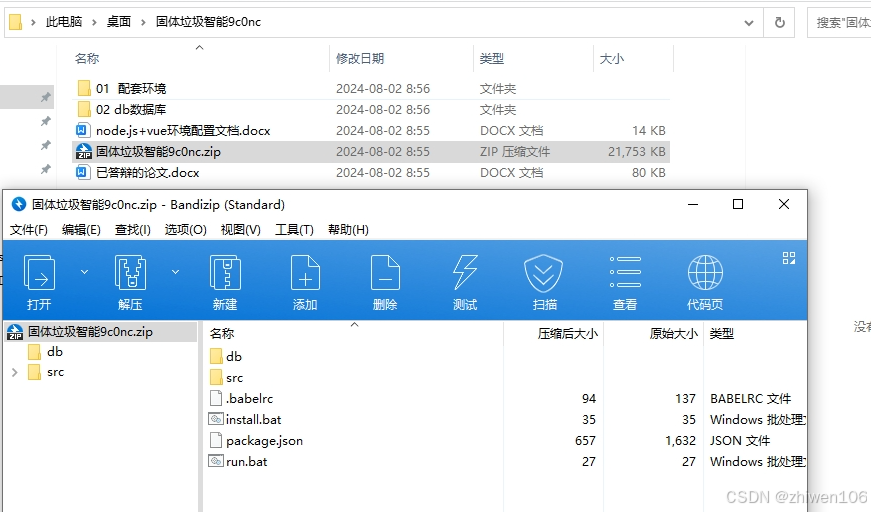
Task: Open the 工具(T) menu in Bandizip
Action: click(x=294, y=230)
